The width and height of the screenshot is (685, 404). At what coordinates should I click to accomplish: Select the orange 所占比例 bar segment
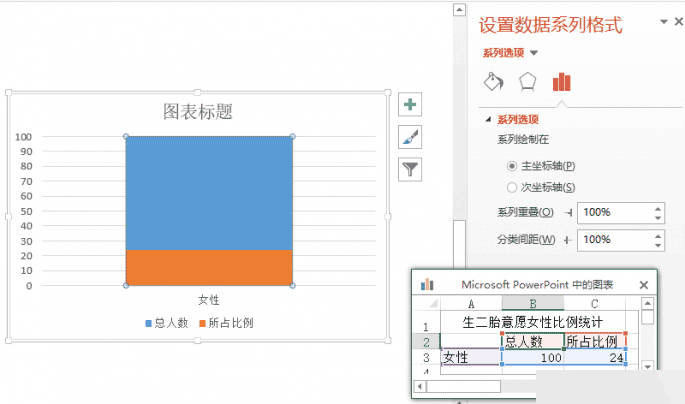pyautogui.click(x=209, y=268)
